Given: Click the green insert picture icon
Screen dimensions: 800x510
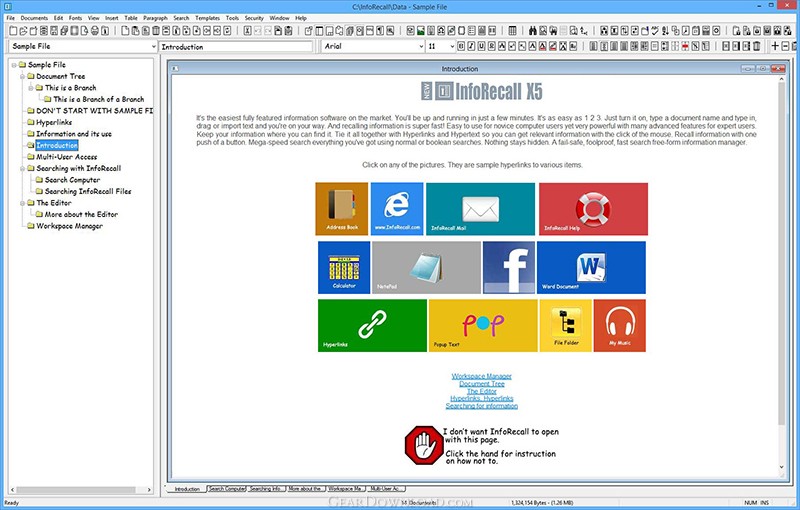Looking at the screenshot, I should pyautogui.click(x=421, y=31).
